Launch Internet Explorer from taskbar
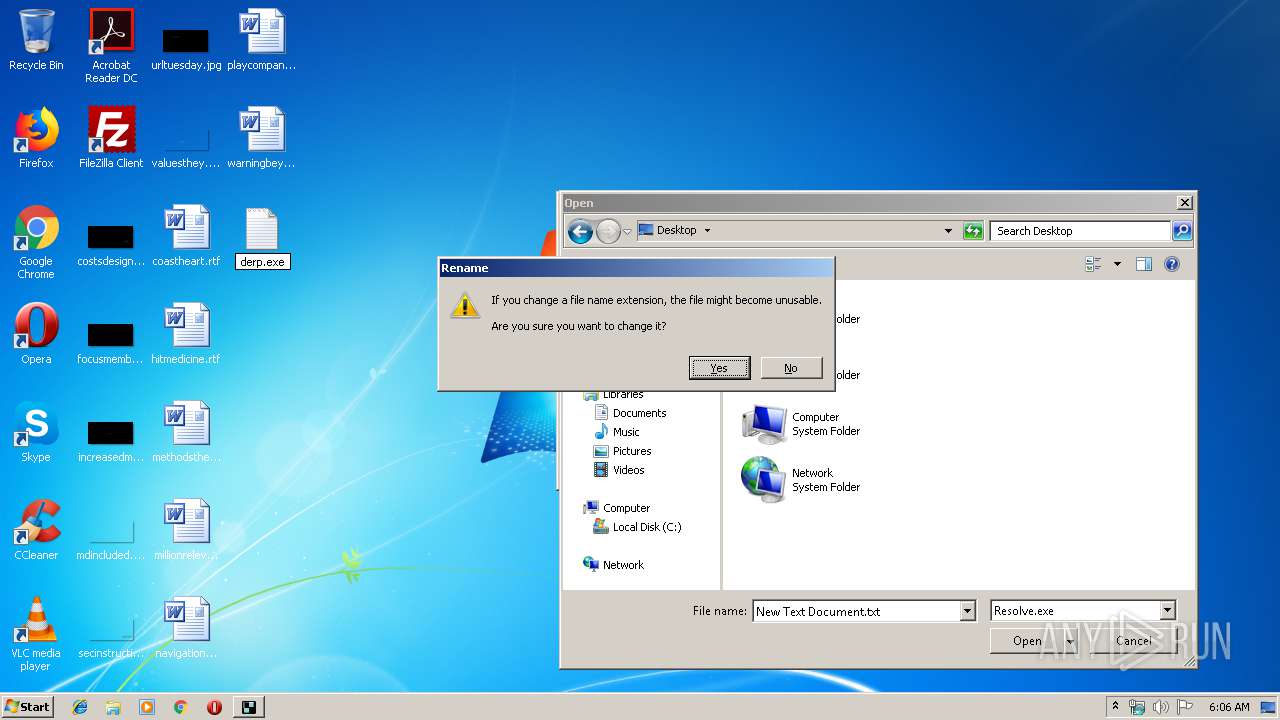 [80, 707]
